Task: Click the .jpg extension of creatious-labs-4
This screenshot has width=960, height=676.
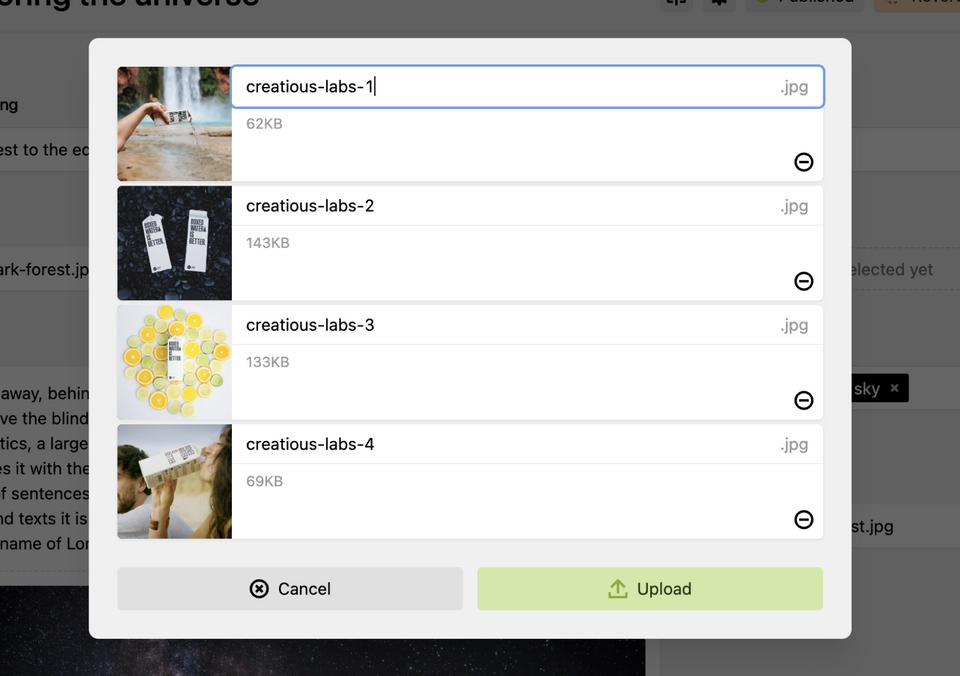Action: point(794,445)
